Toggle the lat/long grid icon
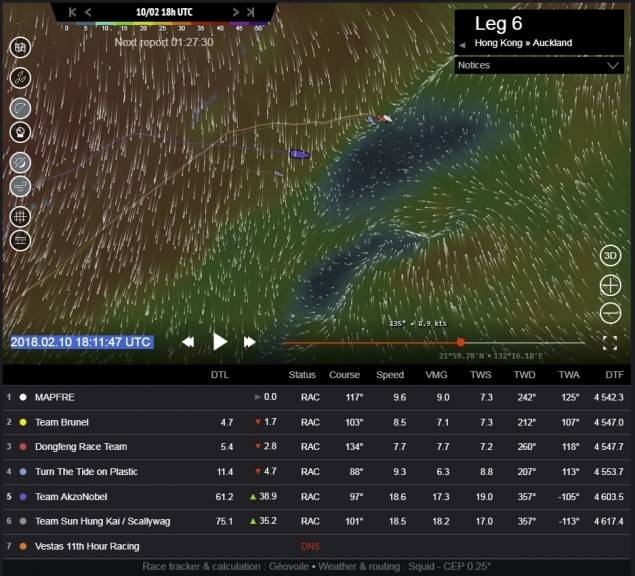Viewport: 635px width, 576px height. [x=20, y=217]
